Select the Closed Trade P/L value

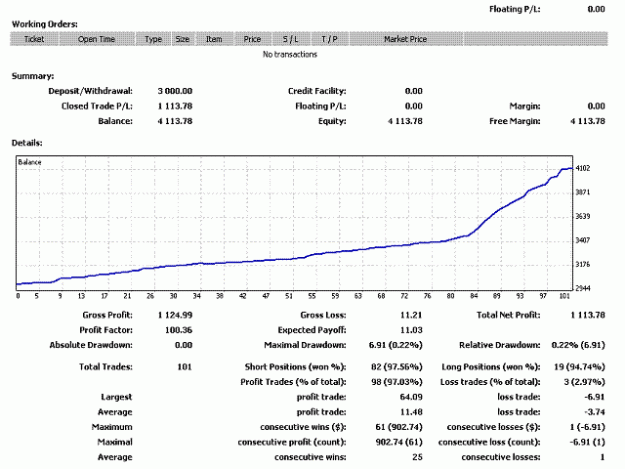point(175,106)
